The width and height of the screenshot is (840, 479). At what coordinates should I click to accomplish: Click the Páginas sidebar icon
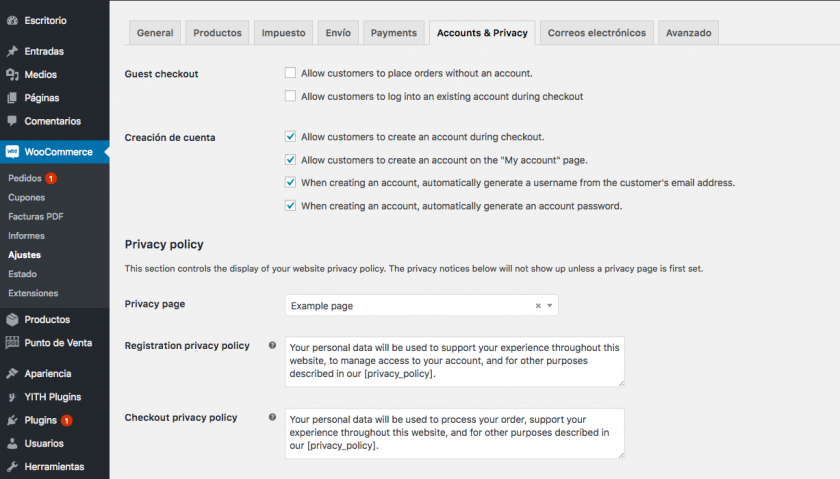click(x=12, y=98)
